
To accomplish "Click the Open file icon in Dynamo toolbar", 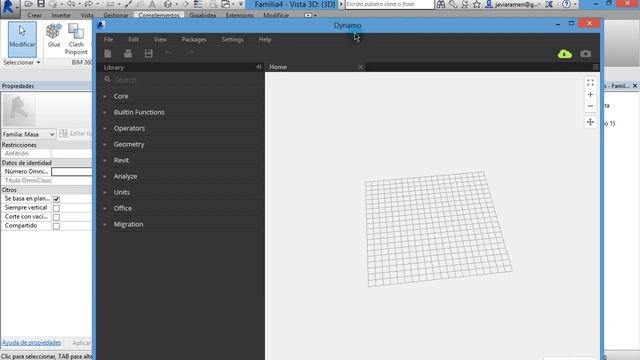I will click(128, 53).
